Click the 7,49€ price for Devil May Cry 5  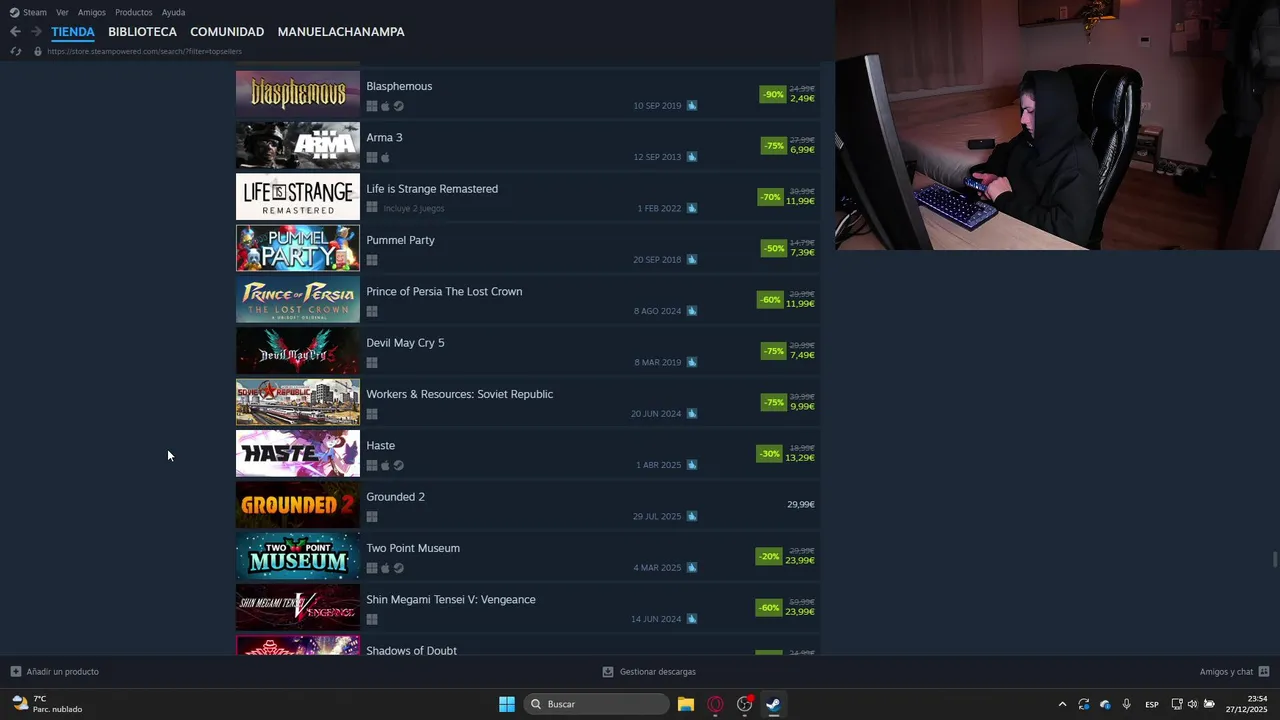[x=802, y=355]
